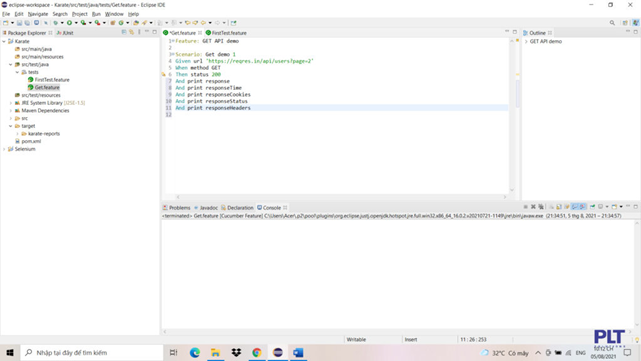Click the New Java Package icon

[x=112, y=23]
